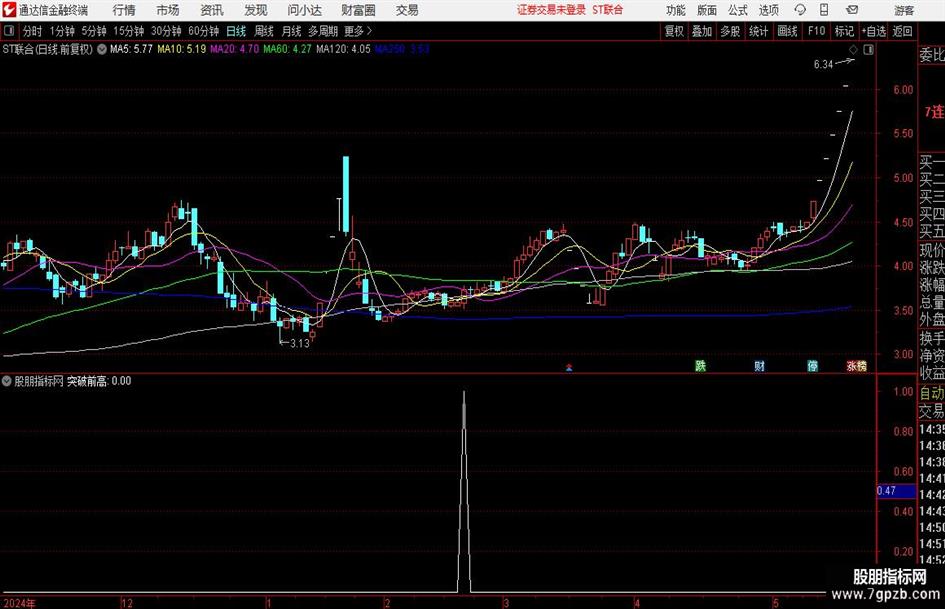This screenshot has width=945, height=609.
Task: Click the 通达信 red logo icon
Action: (x=8, y=10)
